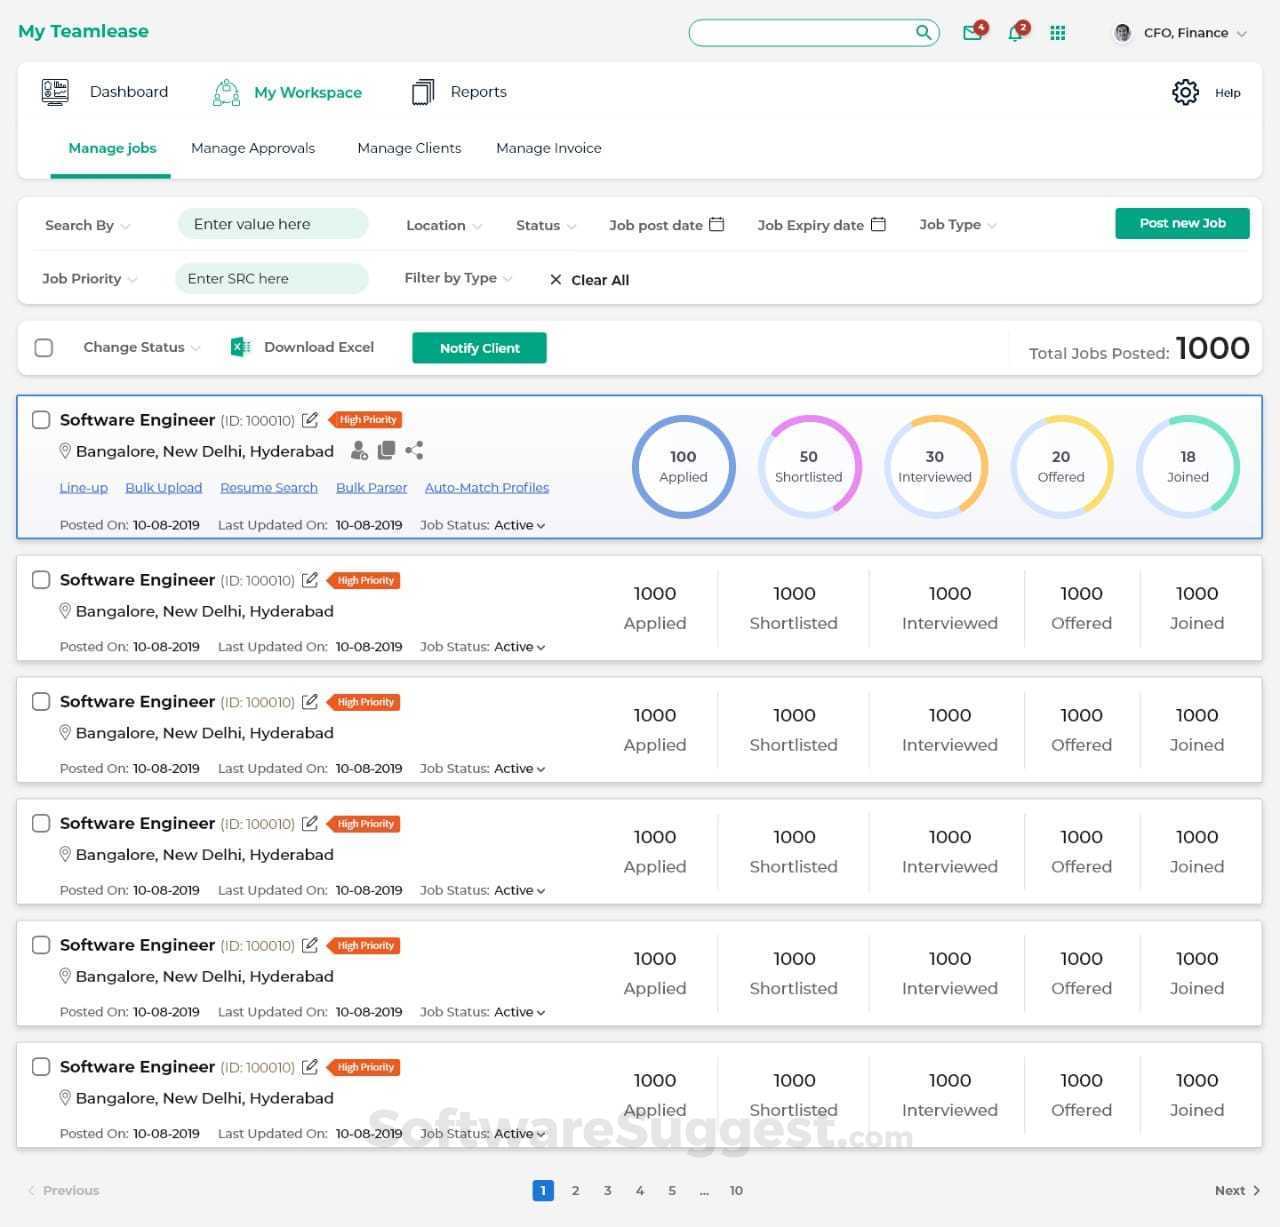Open the notifications bell
1280x1227 pixels.
tap(1014, 33)
